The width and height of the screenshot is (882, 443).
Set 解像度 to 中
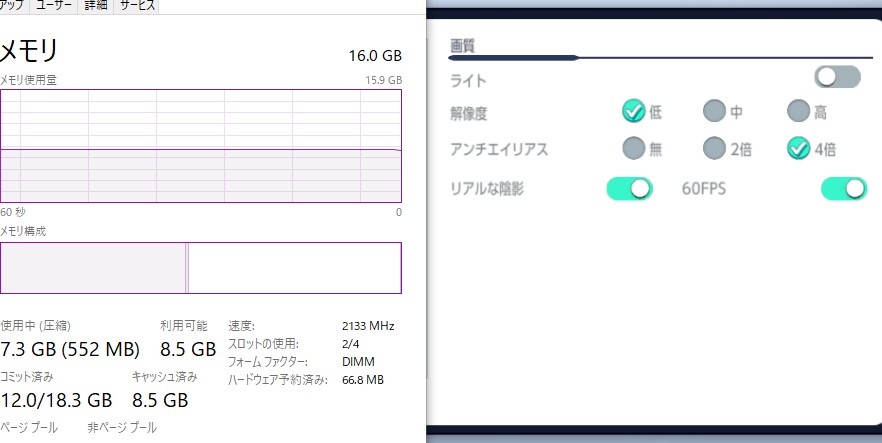(714, 111)
